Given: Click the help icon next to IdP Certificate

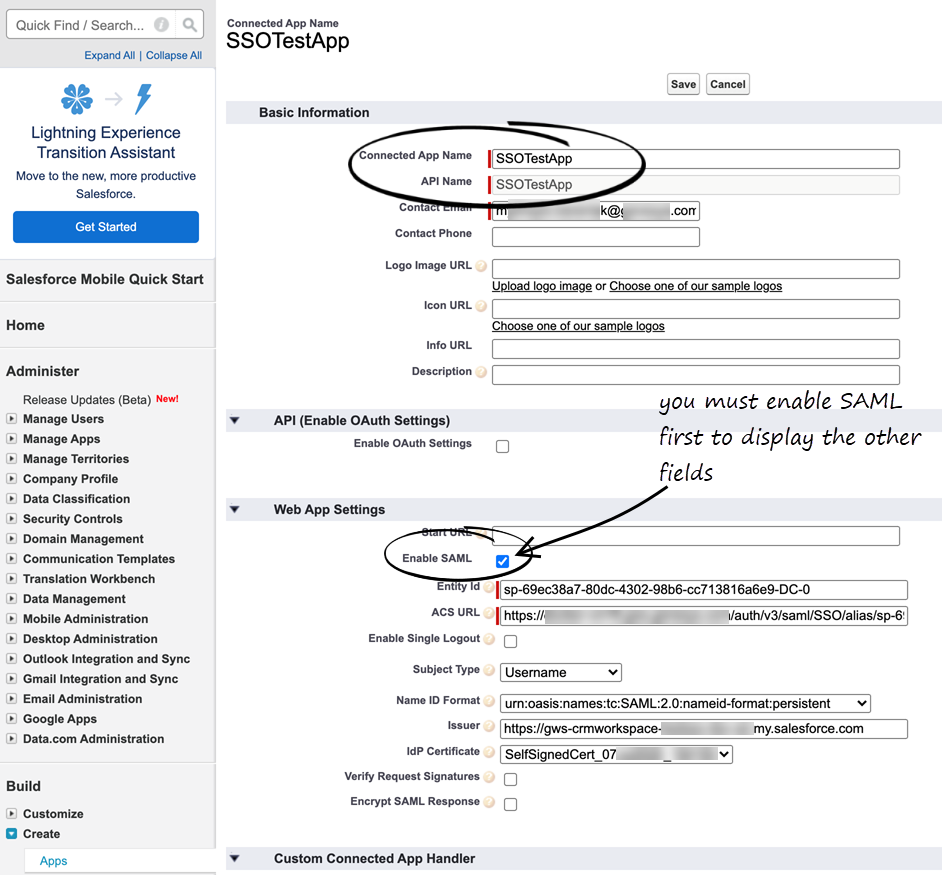Looking at the screenshot, I should pyautogui.click(x=491, y=752).
